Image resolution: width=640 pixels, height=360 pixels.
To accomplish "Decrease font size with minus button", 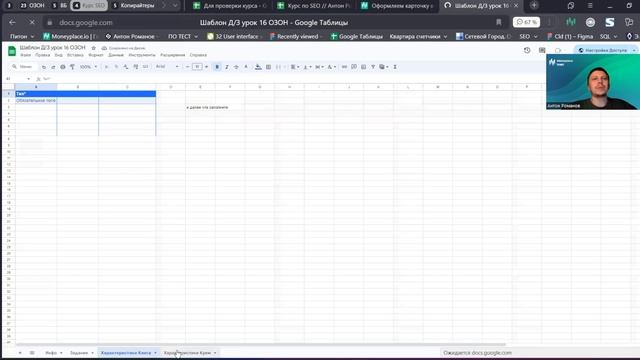I will point(188,67).
